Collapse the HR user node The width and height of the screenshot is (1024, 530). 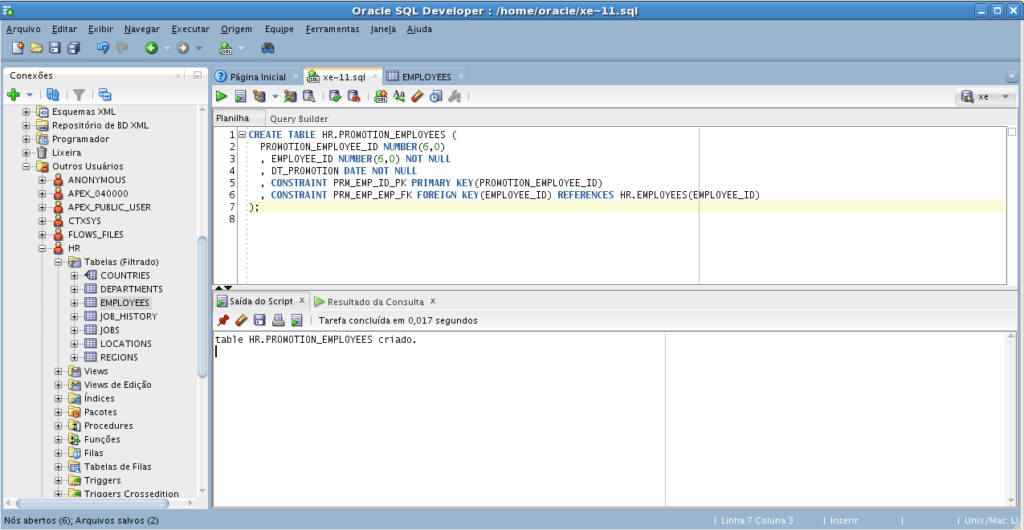[43, 248]
